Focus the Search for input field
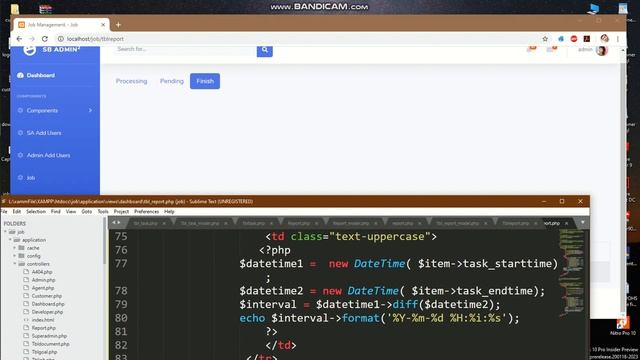640x360 pixels. pos(185,49)
